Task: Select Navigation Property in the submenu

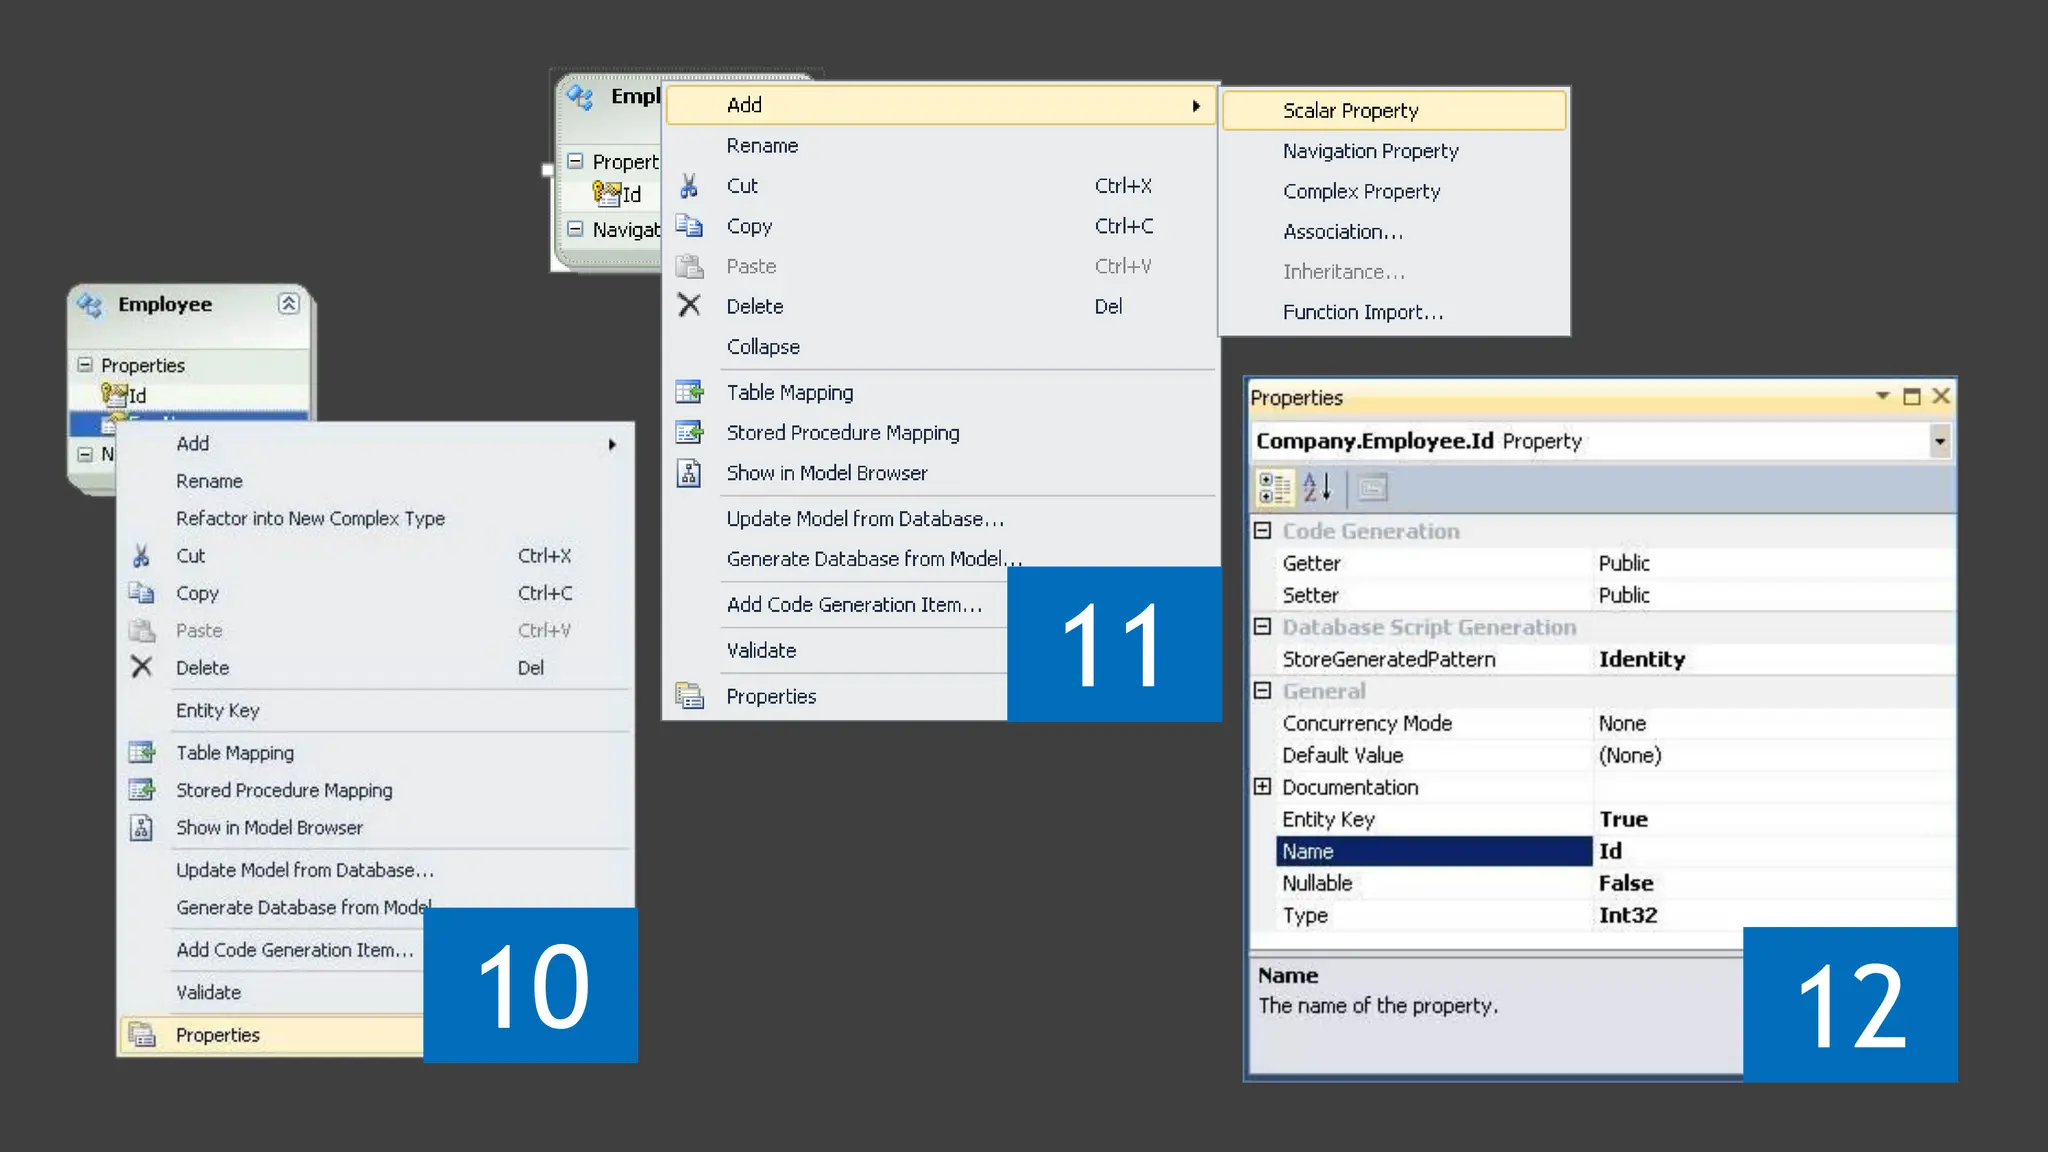Action: click(1370, 151)
